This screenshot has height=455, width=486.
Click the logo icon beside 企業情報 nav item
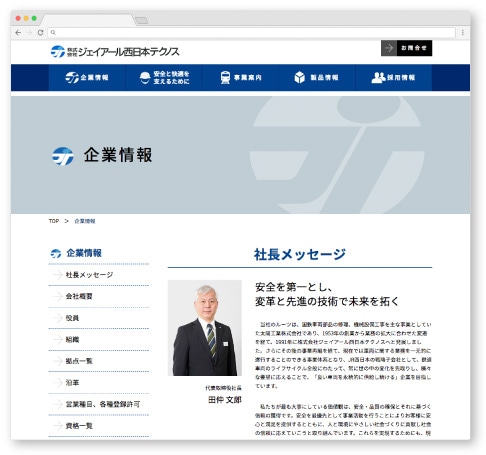point(72,78)
